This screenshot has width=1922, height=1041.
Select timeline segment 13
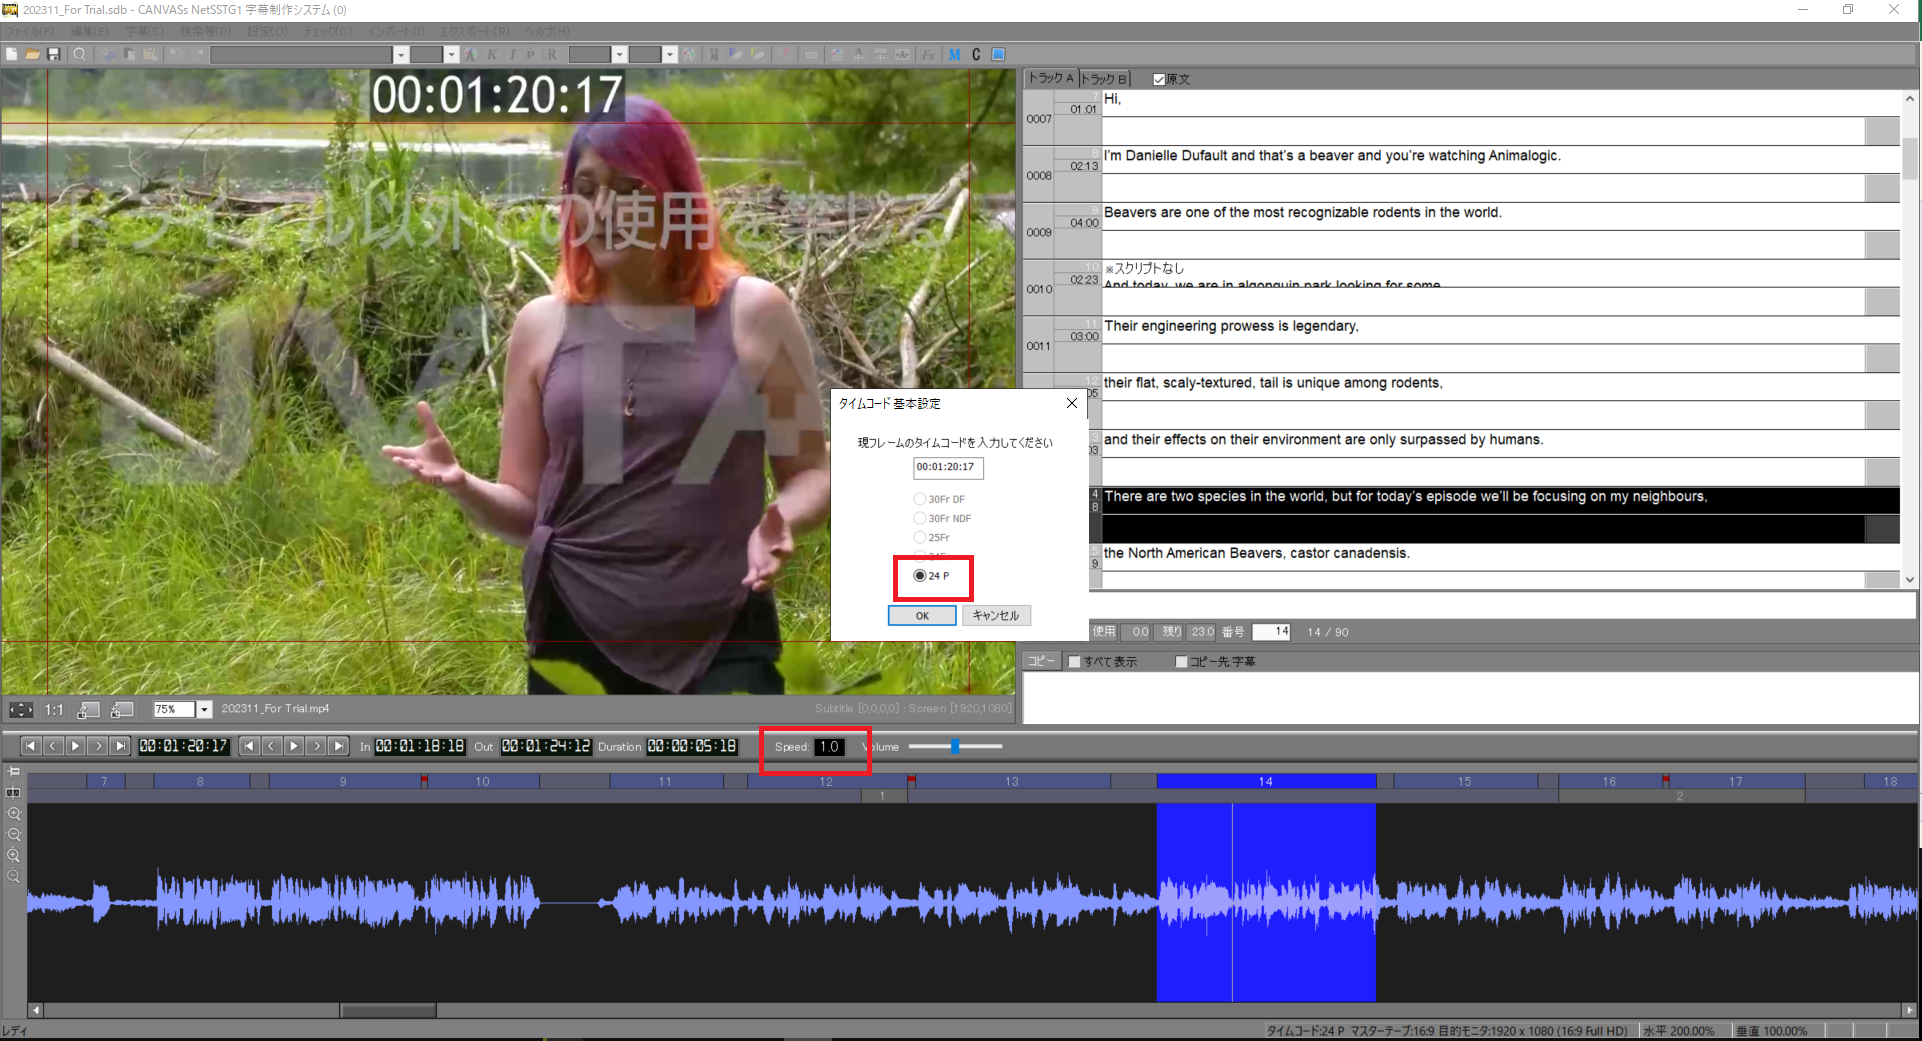pyautogui.click(x=1011, y=781)
